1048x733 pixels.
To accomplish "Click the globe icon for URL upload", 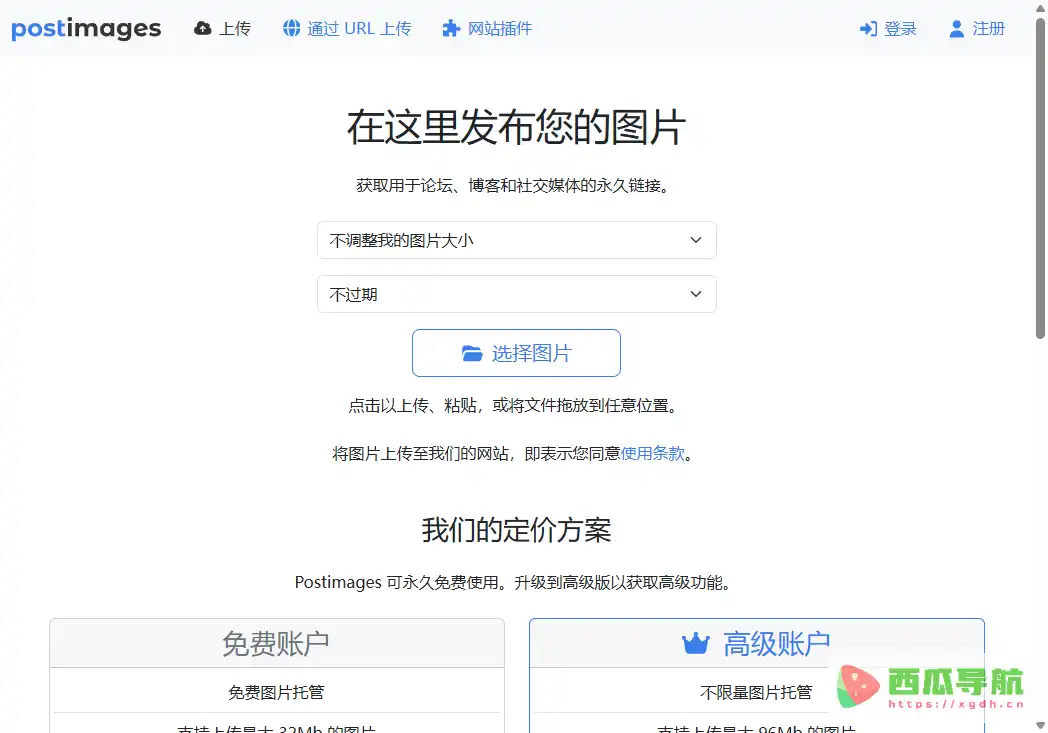I will coord(291,28).
